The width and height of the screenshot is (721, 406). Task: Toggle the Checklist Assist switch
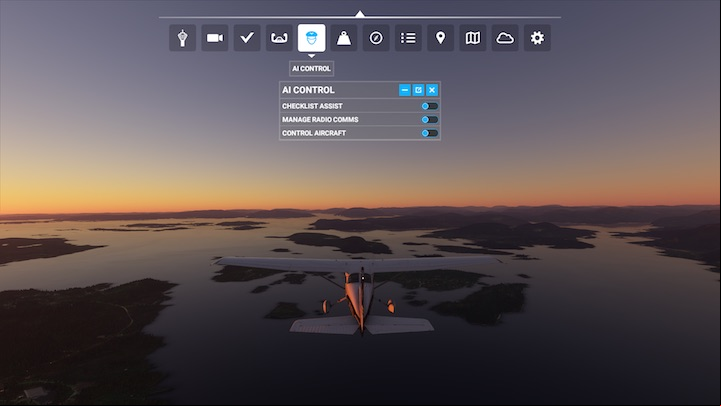click(429, 106)
